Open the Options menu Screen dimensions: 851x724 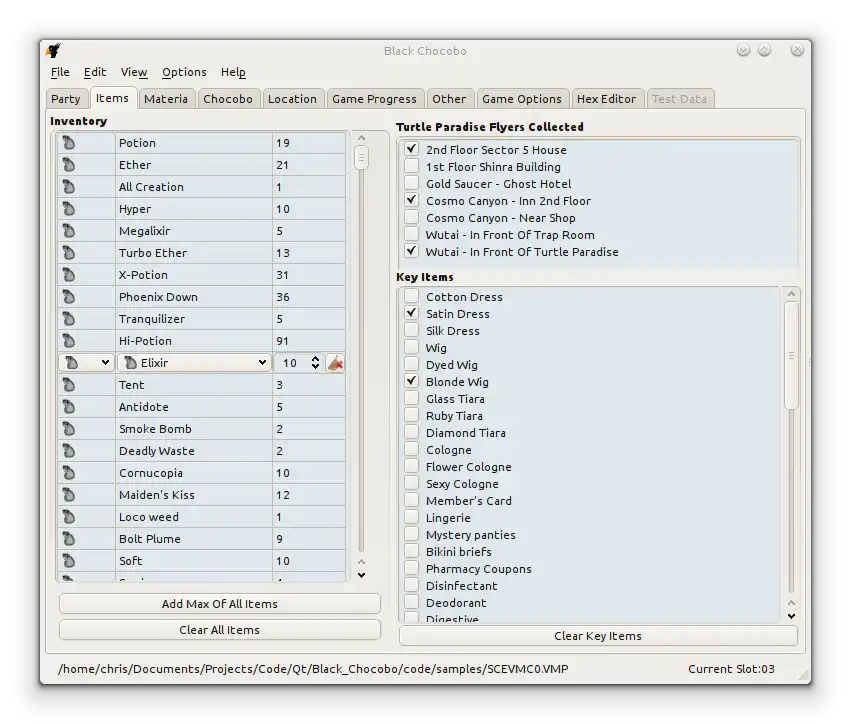click(184, 72)
